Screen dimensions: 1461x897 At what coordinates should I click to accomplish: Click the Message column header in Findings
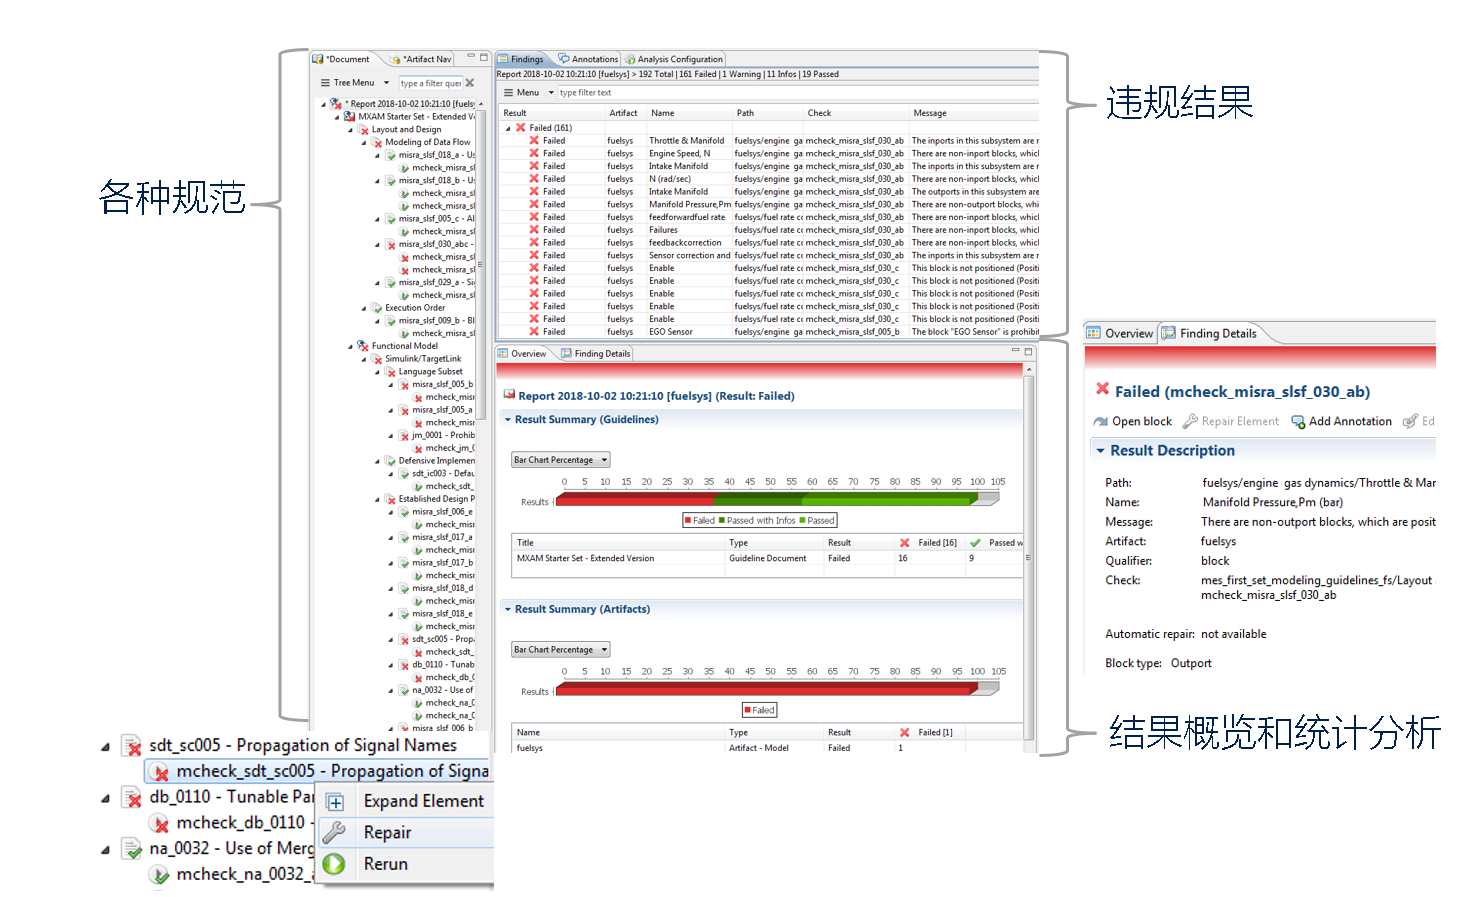coord(973,113)
